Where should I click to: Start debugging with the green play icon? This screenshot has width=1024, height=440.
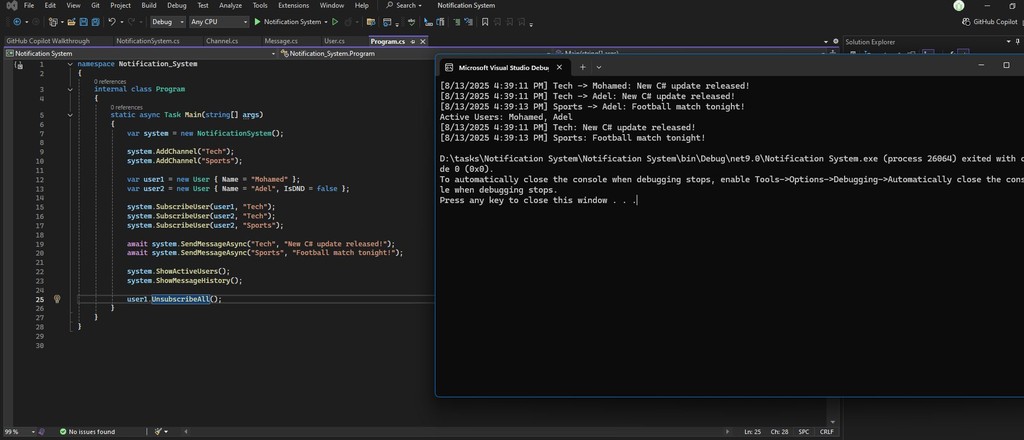(257, 21)
